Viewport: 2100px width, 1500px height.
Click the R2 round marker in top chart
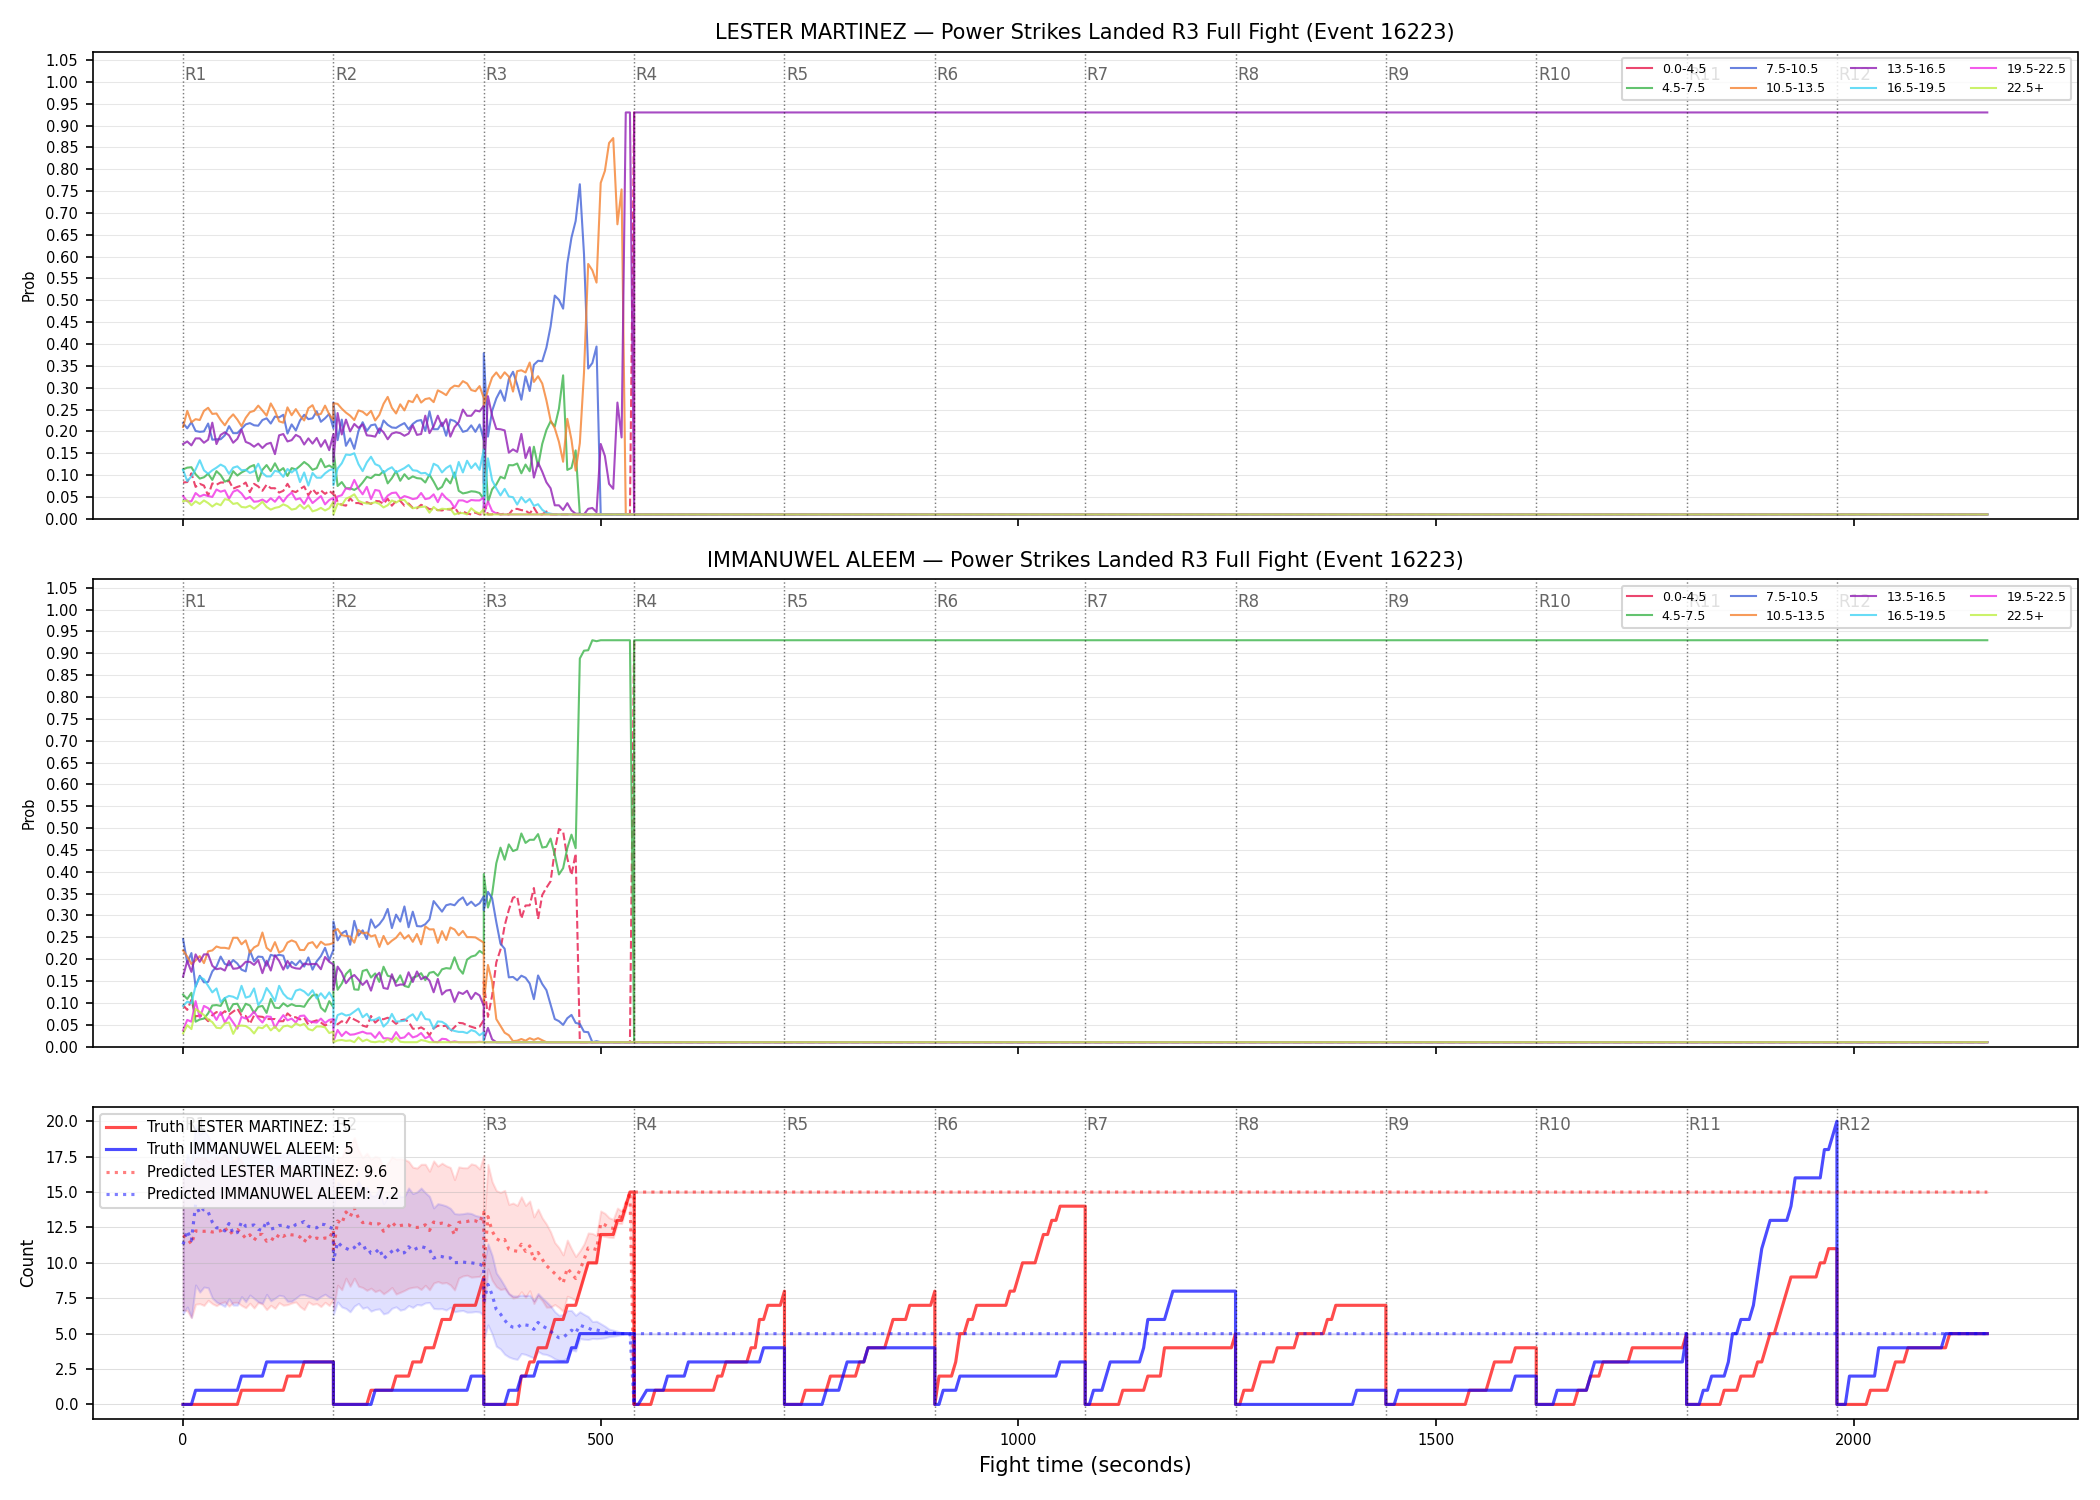346,74
